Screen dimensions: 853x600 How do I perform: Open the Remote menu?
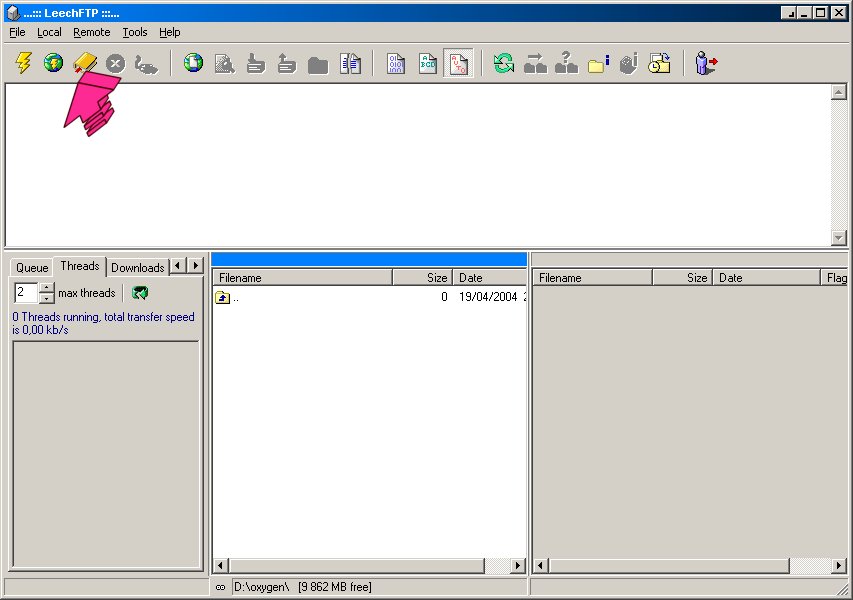pos(91,32)
